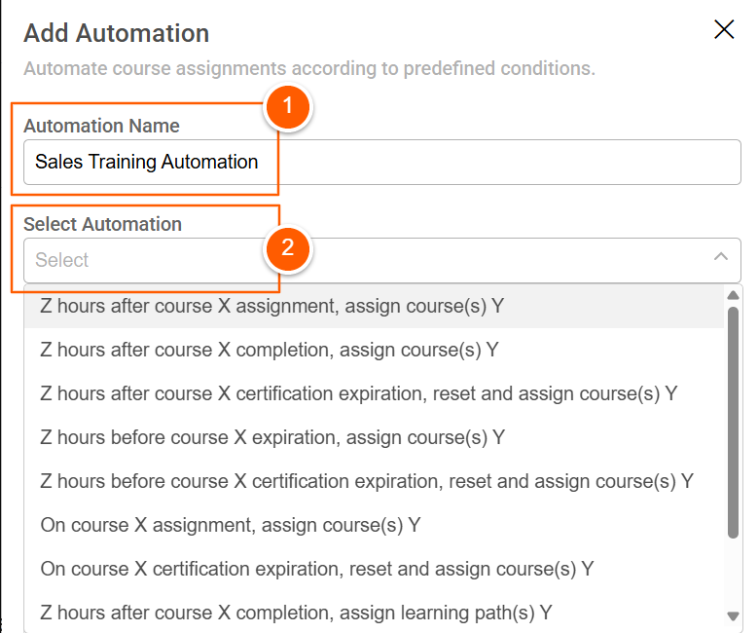Choose 'Z hours after course X completion, assign learning path(s) Y'
Viewport: 756px width, 633px height.
374,613
